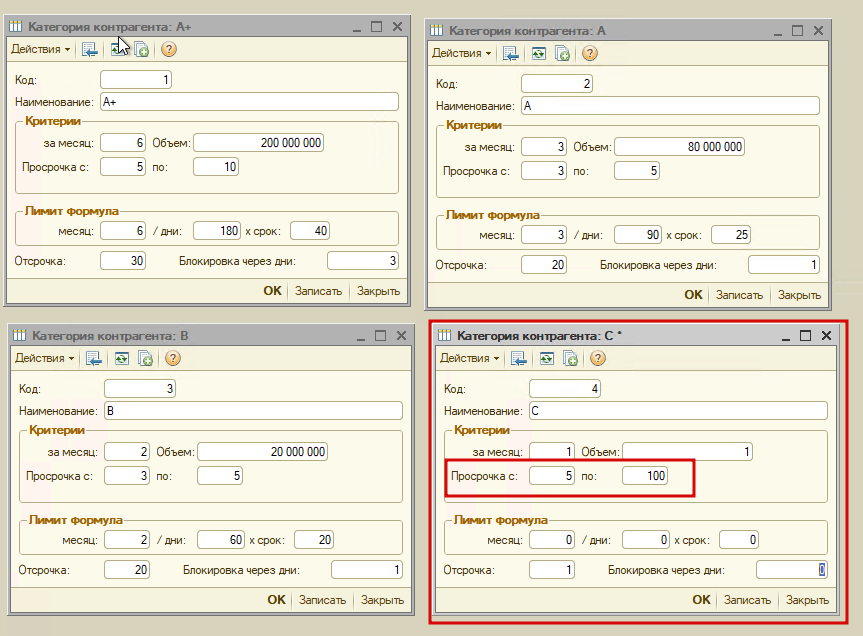Click the reread/refresh icon in the B window
Image resolution: width=863 pixels, height=636 pixels.
(122, 359)
